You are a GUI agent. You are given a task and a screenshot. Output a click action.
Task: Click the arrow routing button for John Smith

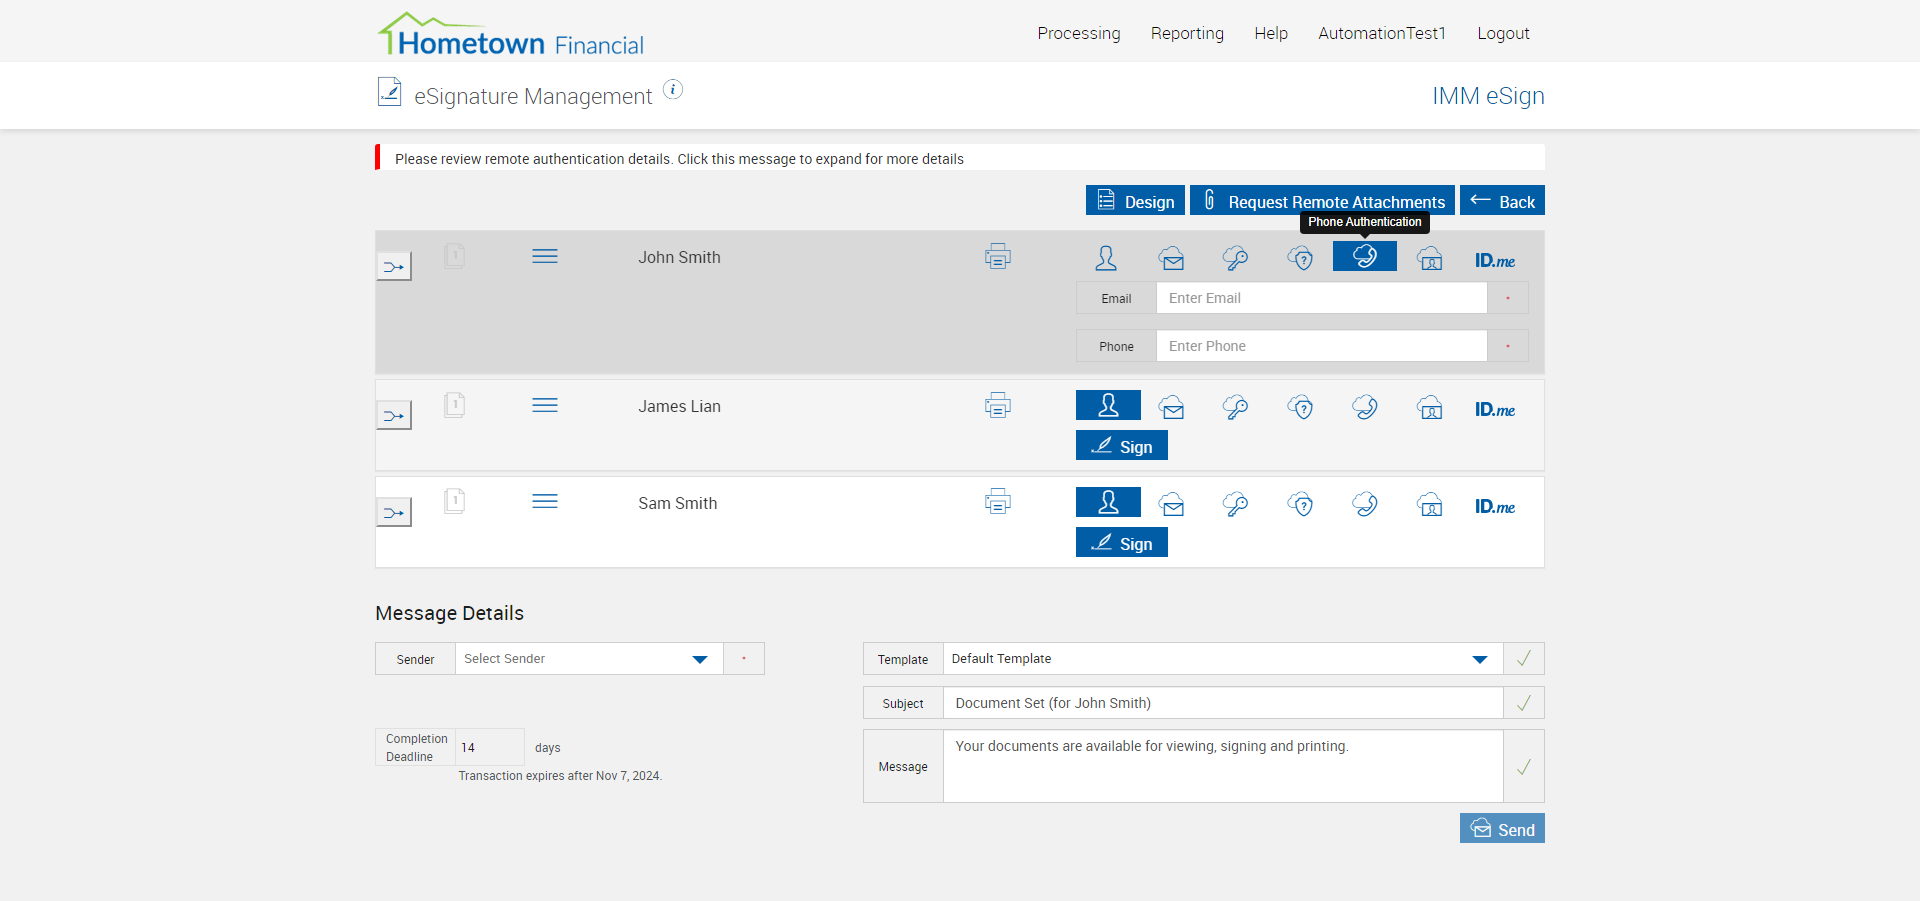pos(394,266)
